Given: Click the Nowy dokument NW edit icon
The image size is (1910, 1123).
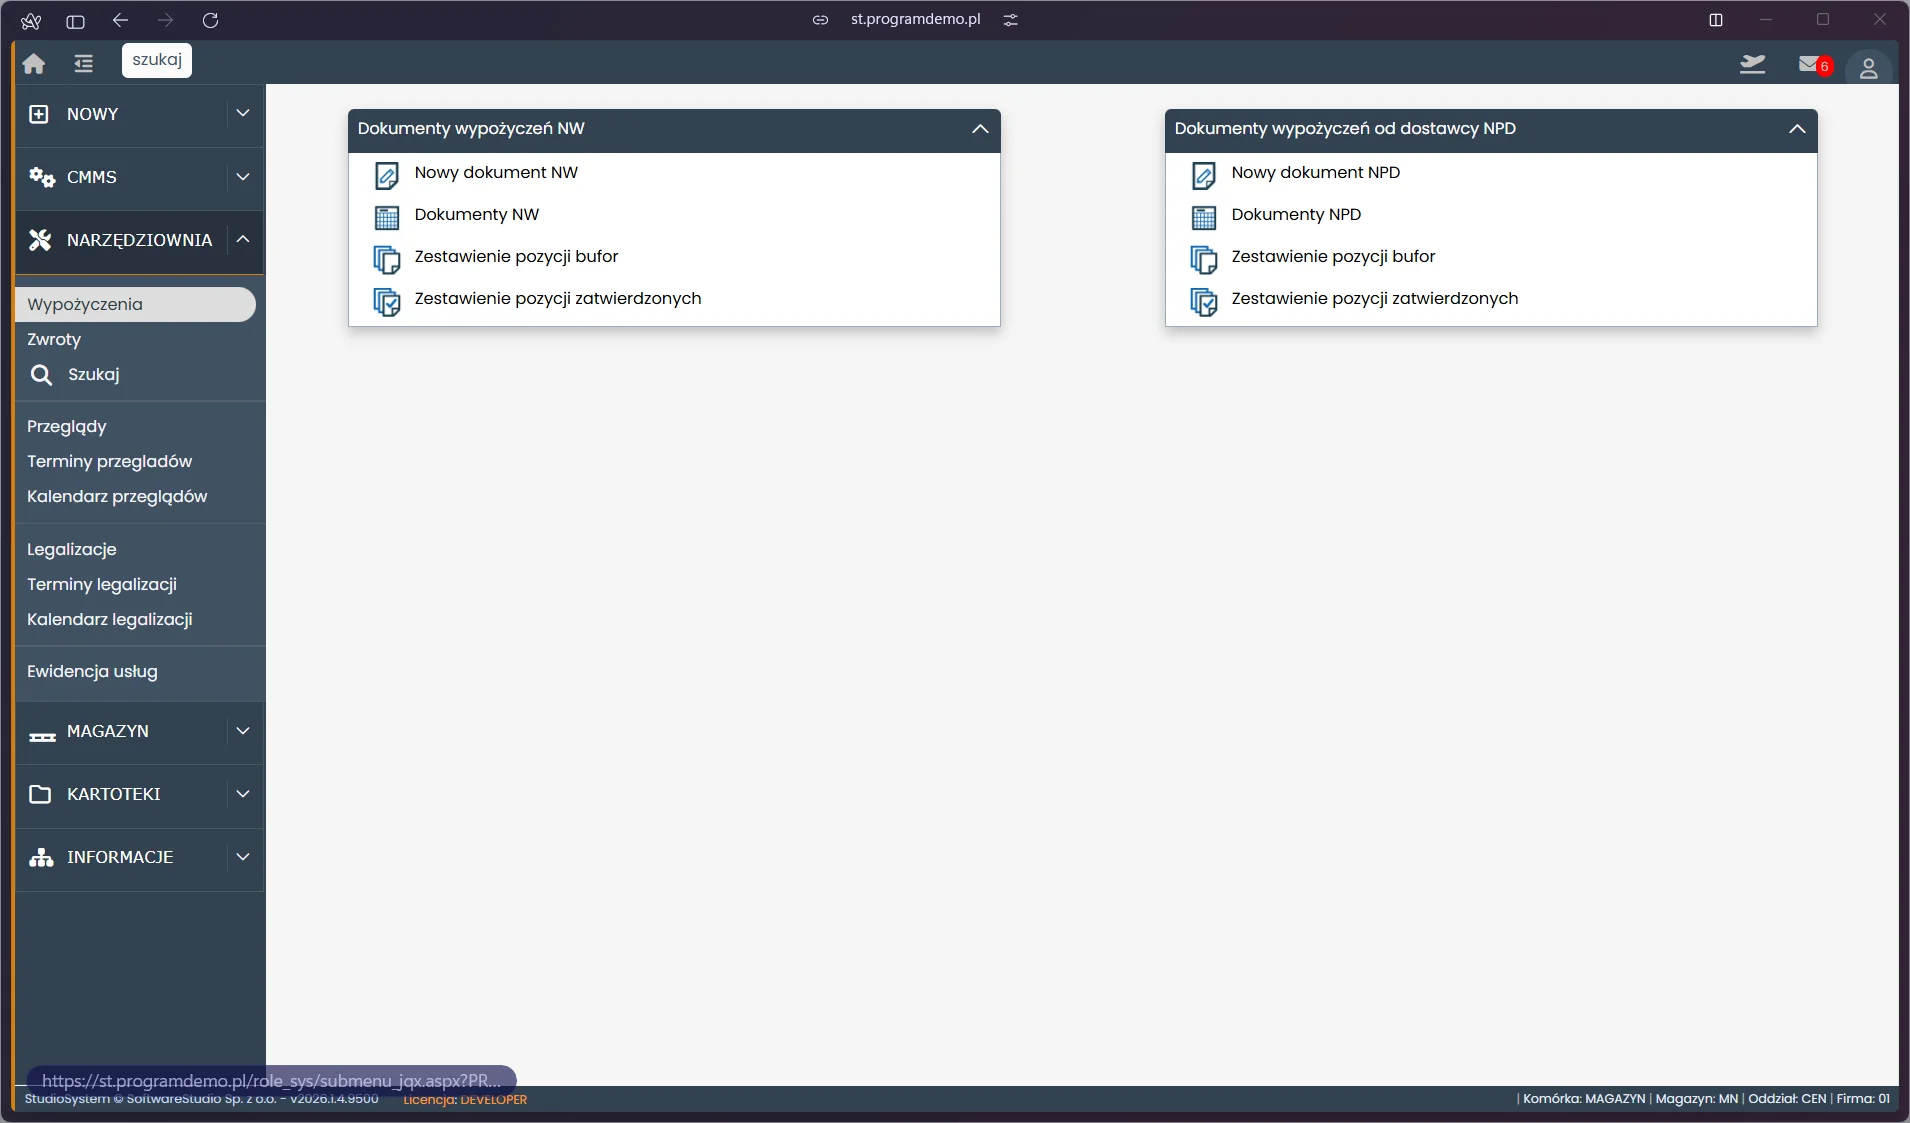Looking at the screenshot, I should pyautogui.click(x=387, y=175).
